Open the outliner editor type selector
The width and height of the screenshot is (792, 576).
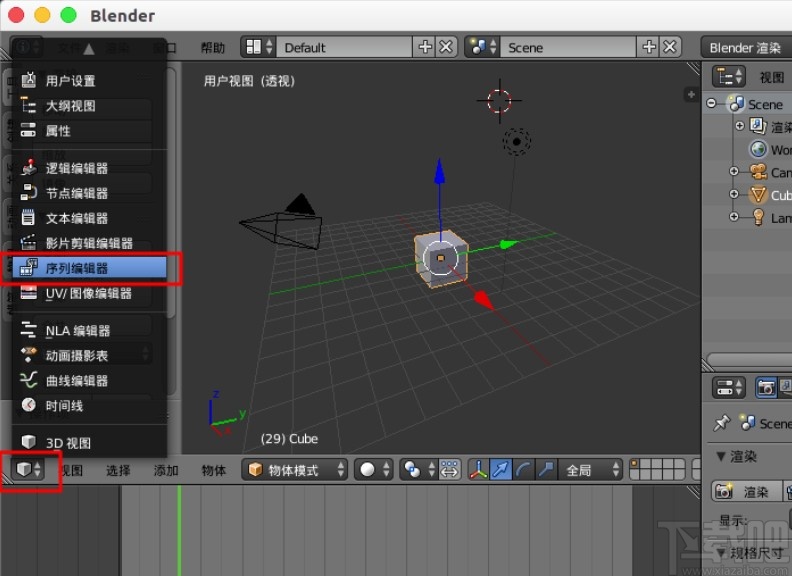tap(729, 77)
